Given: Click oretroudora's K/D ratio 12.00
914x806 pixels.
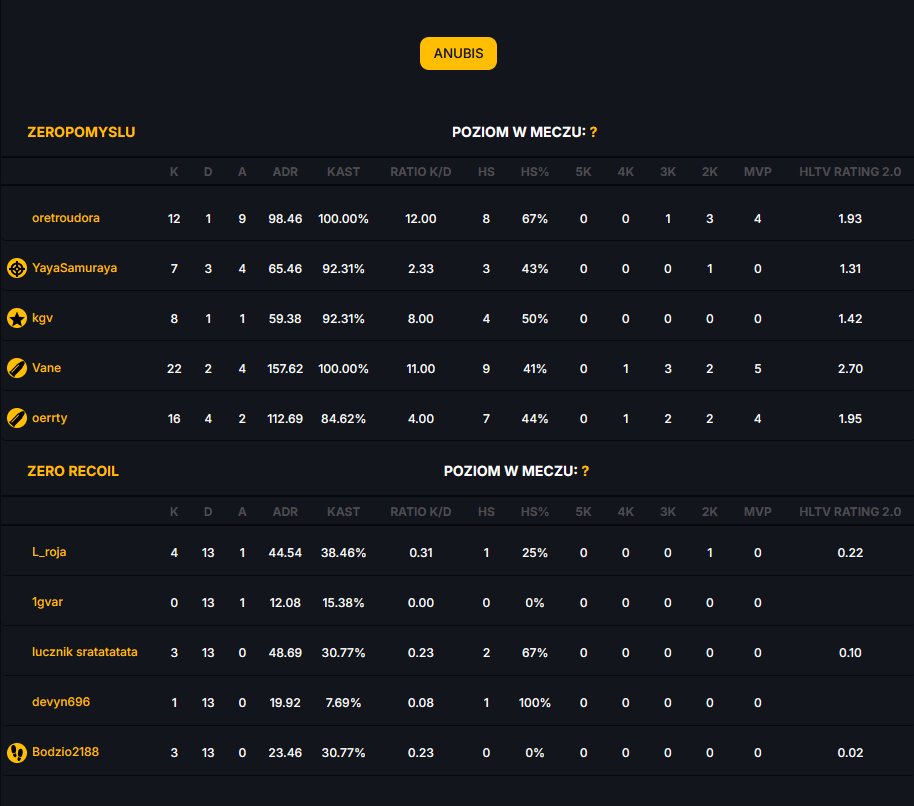Looking at the screenshot, I should pyautogui.click(x=421, y=219).
